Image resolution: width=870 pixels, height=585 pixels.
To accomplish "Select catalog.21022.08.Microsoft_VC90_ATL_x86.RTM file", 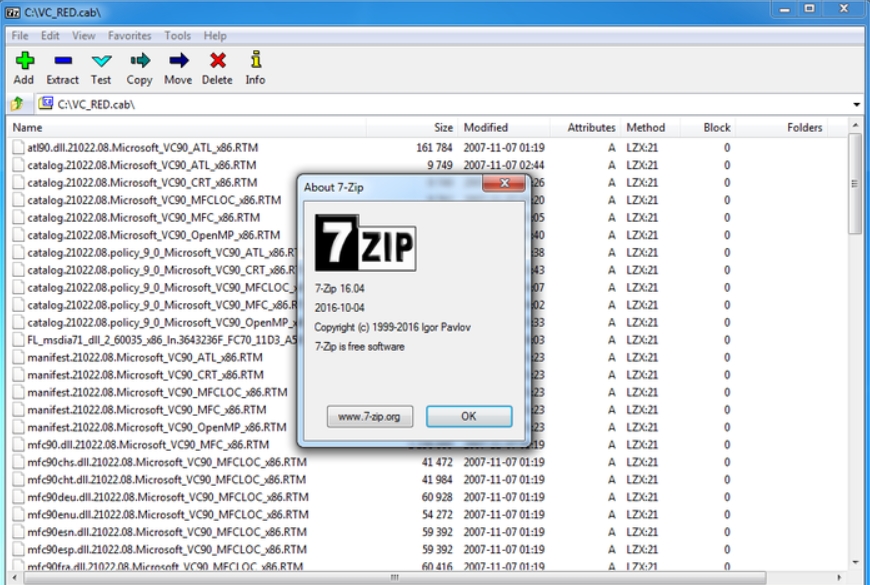I will pos(141,165).
